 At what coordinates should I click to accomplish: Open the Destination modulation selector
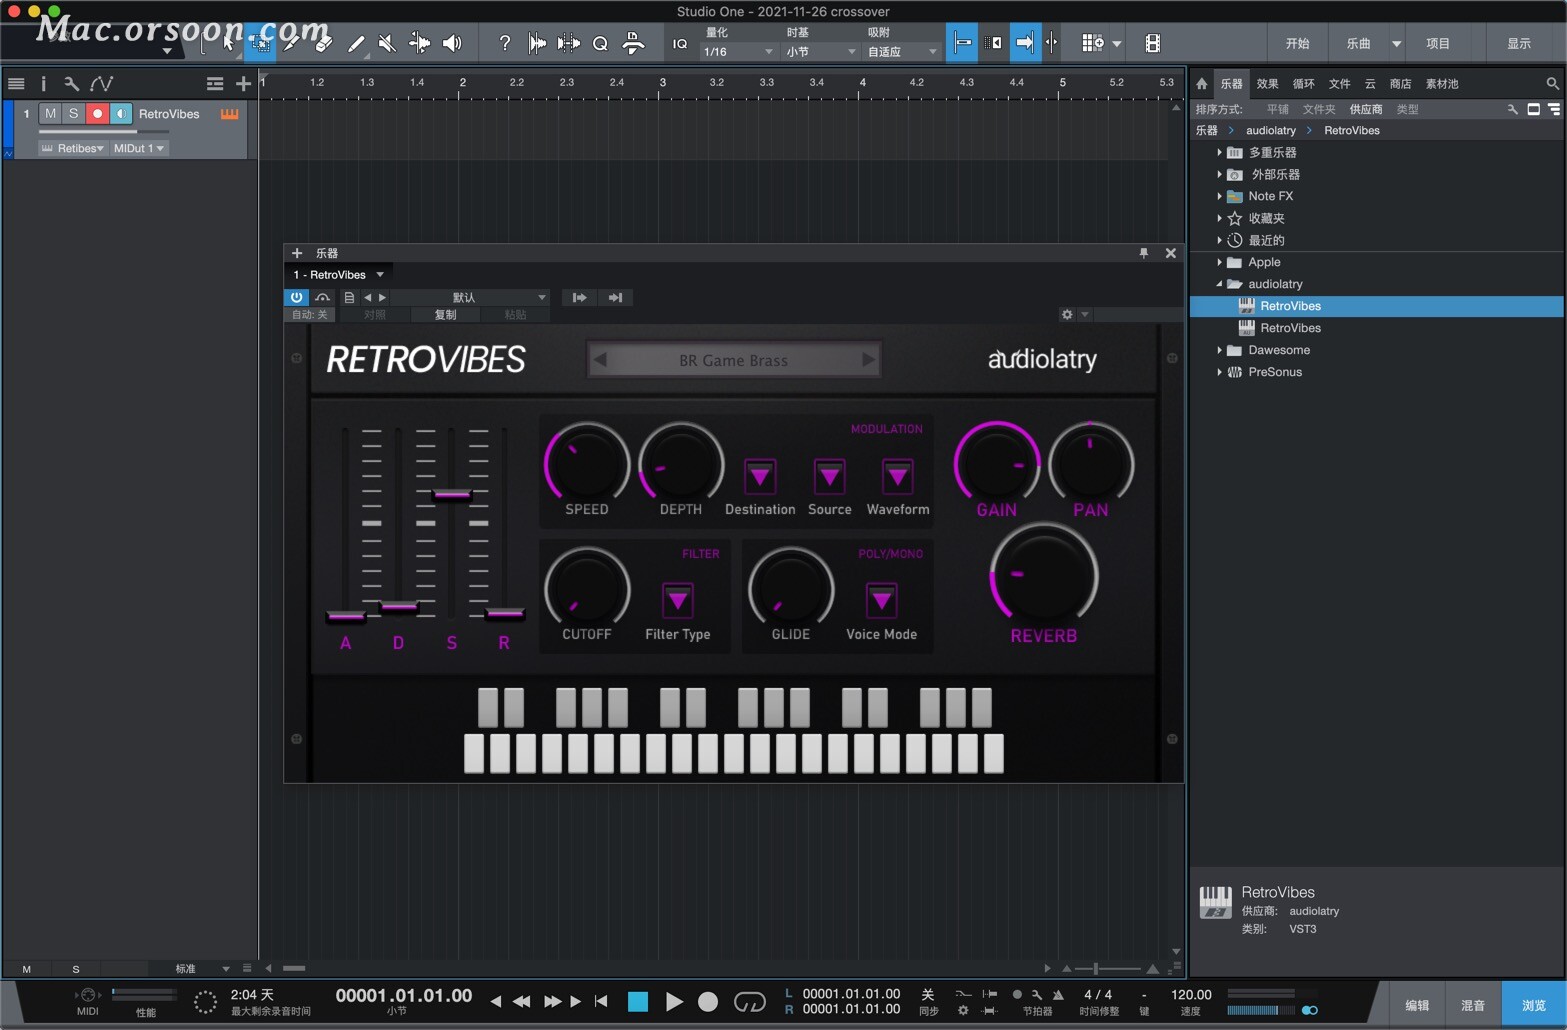coord(760,476)
